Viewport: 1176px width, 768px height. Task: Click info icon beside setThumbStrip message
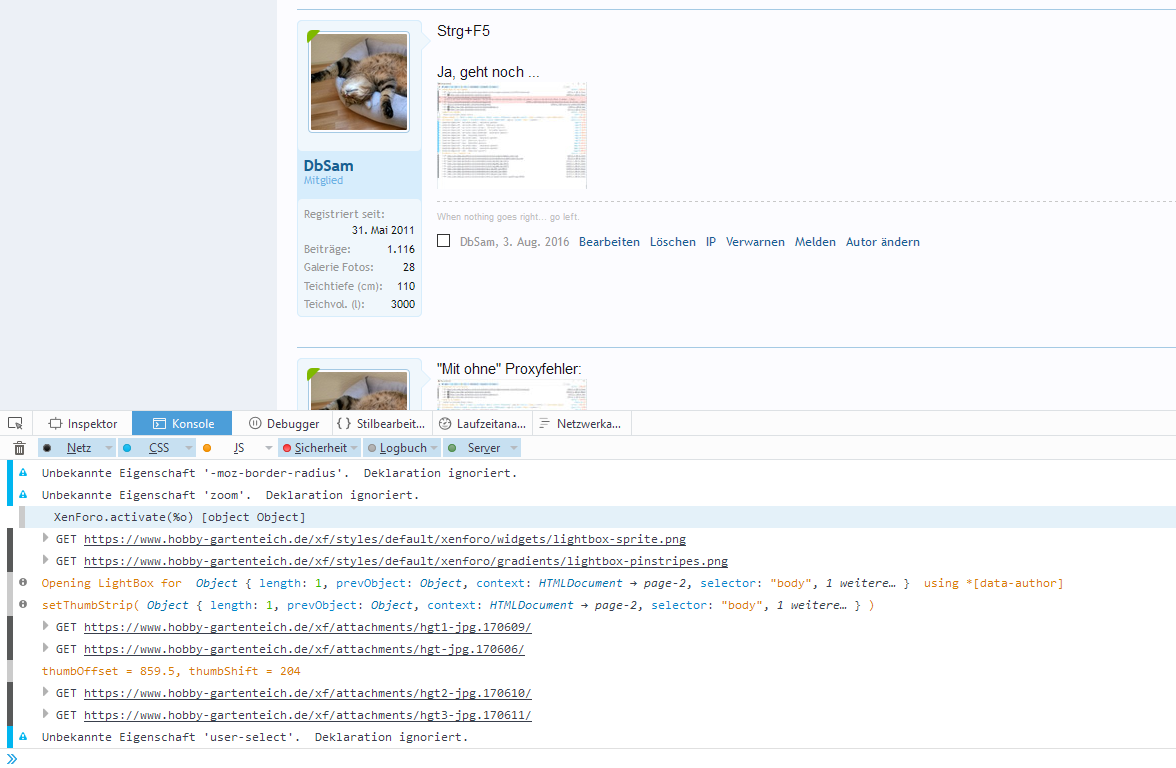[23, 604]
